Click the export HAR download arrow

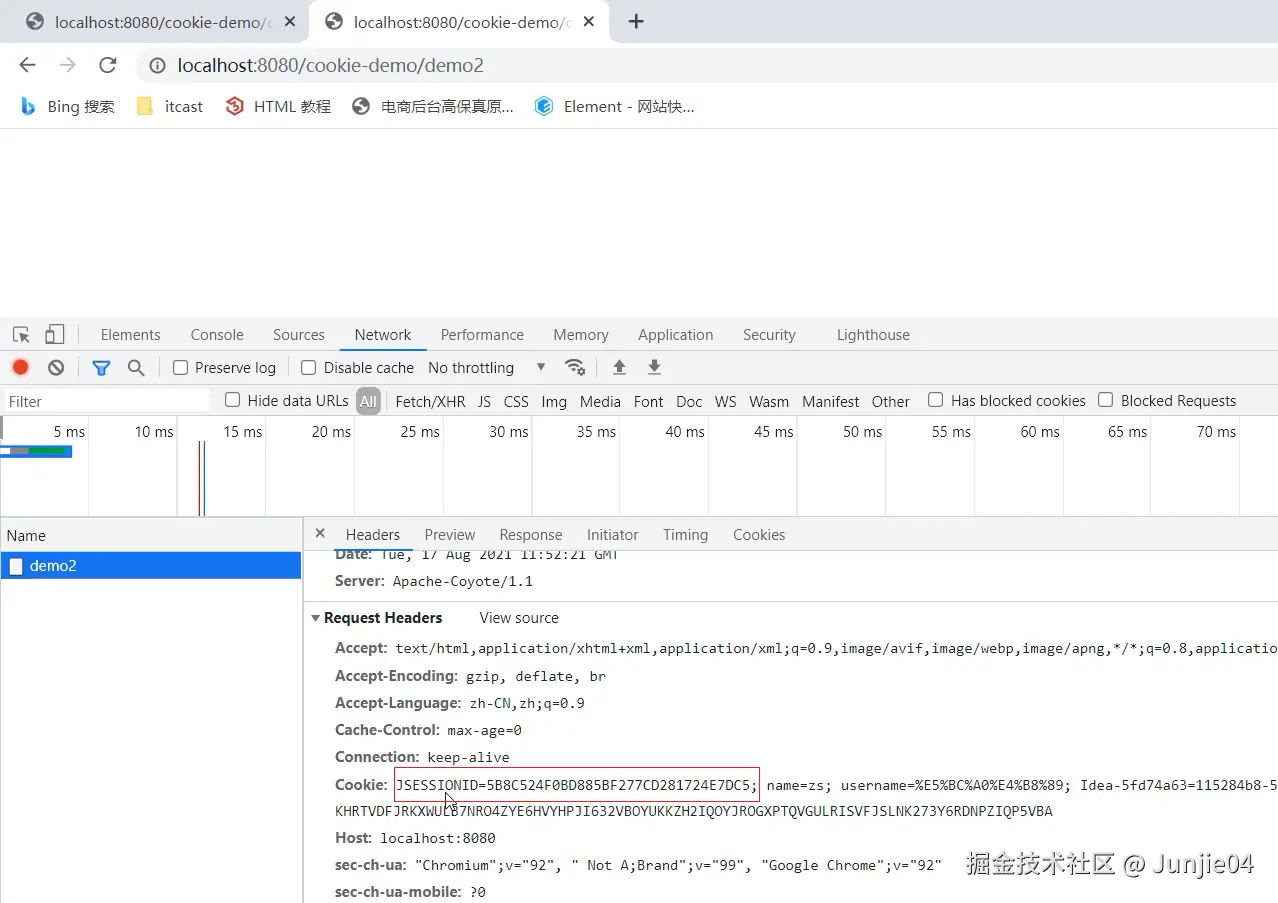pyautogui.click(x=654, y=367)
